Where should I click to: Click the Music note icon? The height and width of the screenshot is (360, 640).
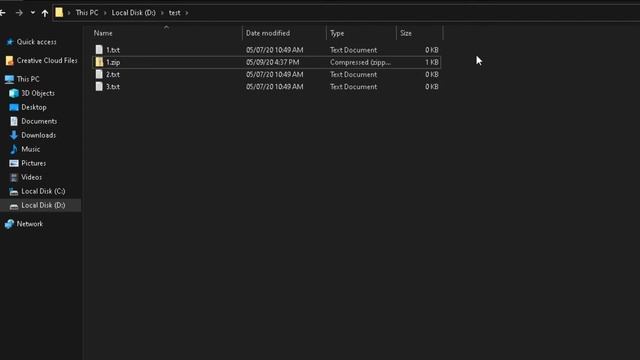click(x=14, y=149)
